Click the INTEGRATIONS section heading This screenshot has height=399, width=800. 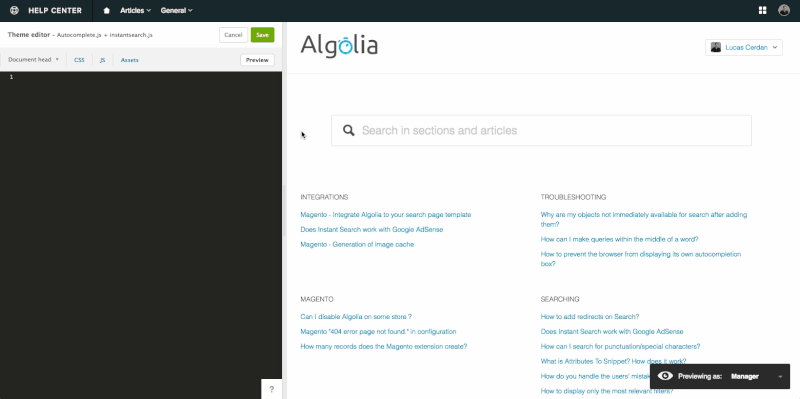coord(324,197)
